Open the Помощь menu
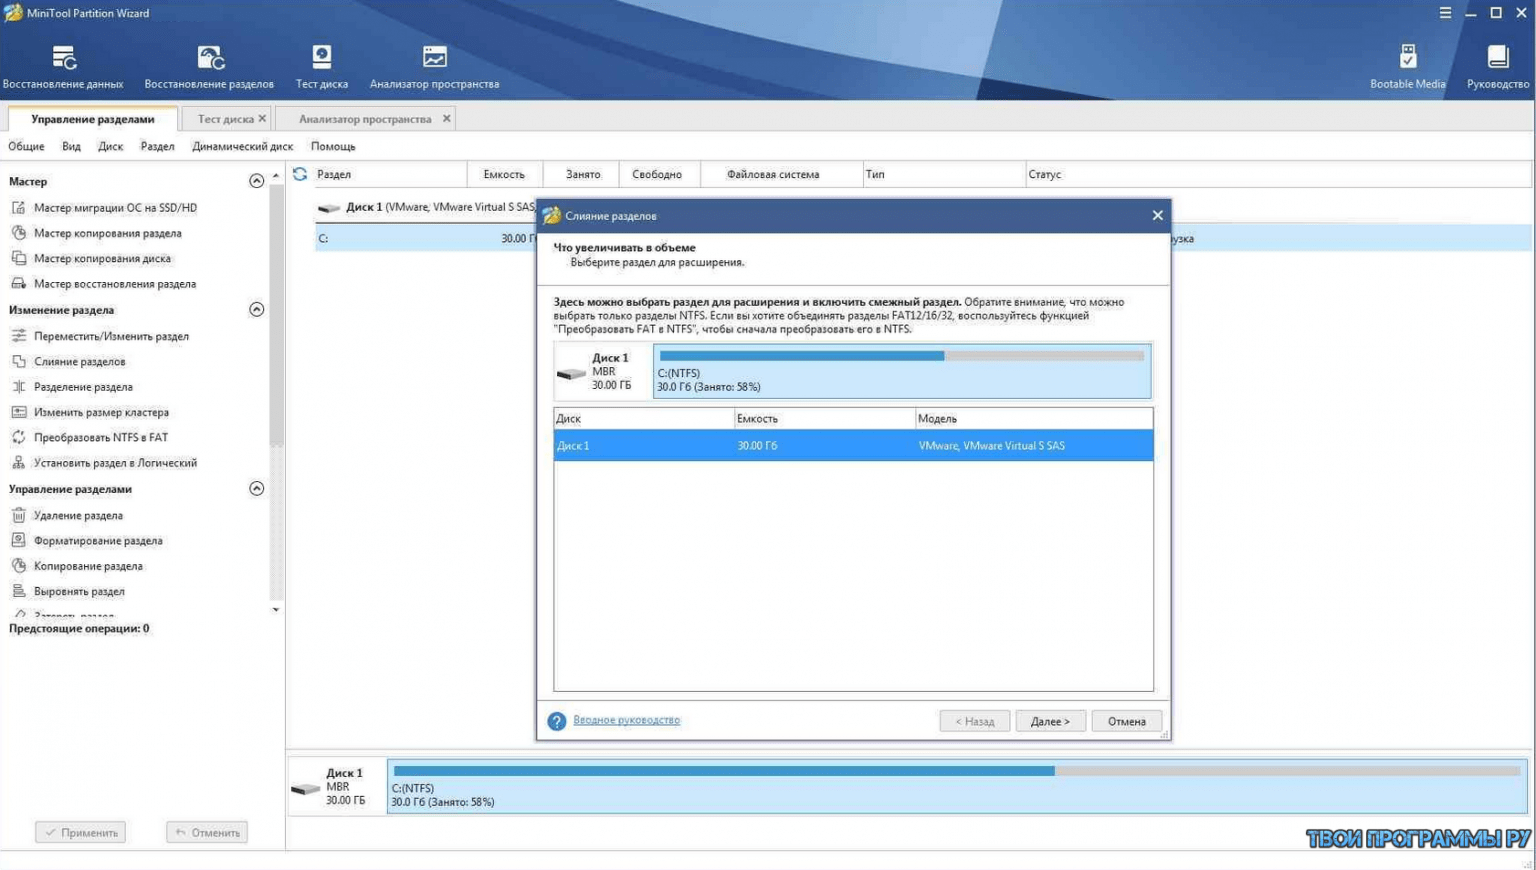 pyautogui.click(x=333, y=146)
